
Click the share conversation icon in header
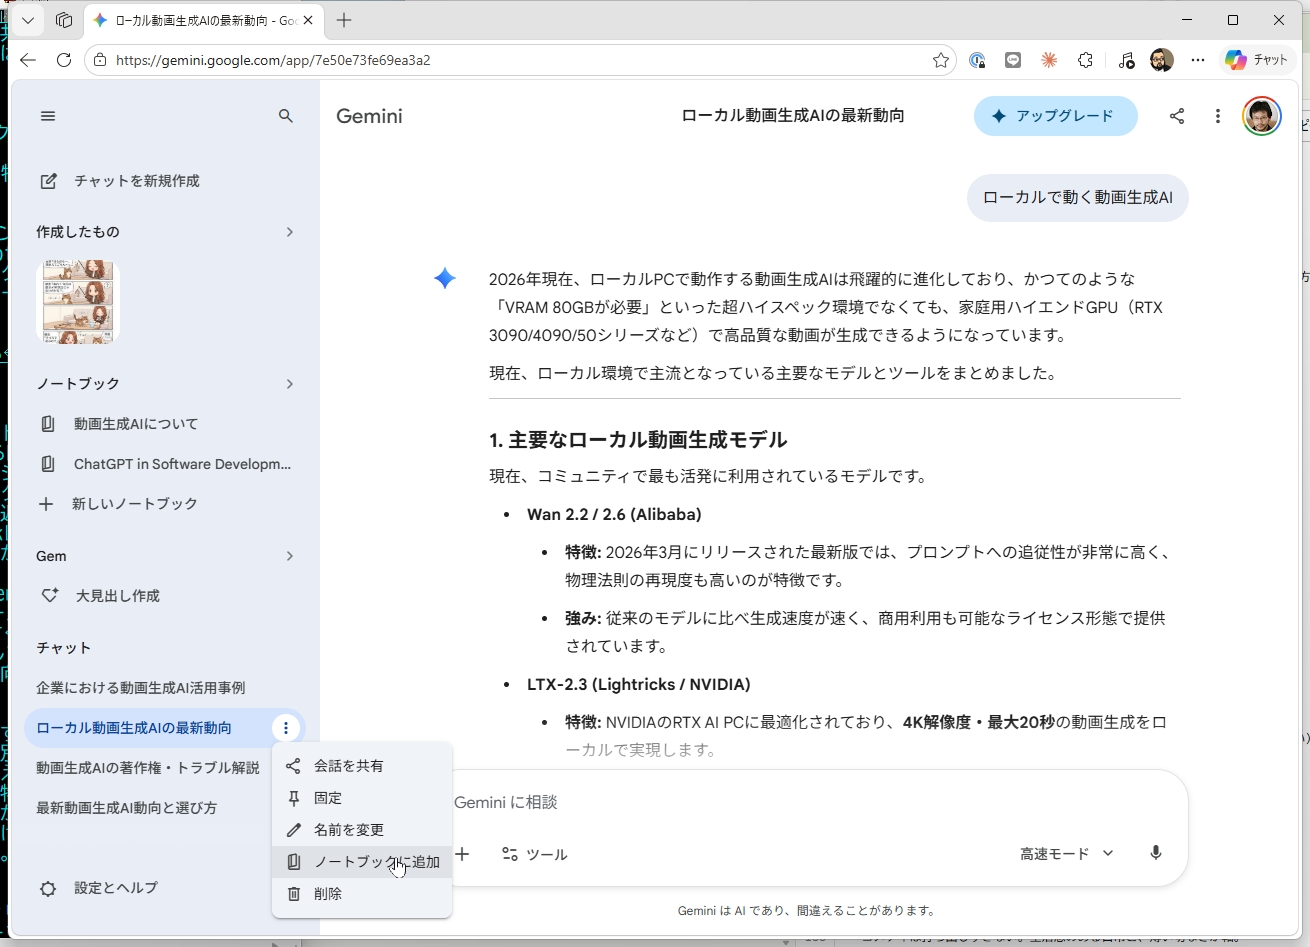pyautogui.click(x=1177, y=116)
